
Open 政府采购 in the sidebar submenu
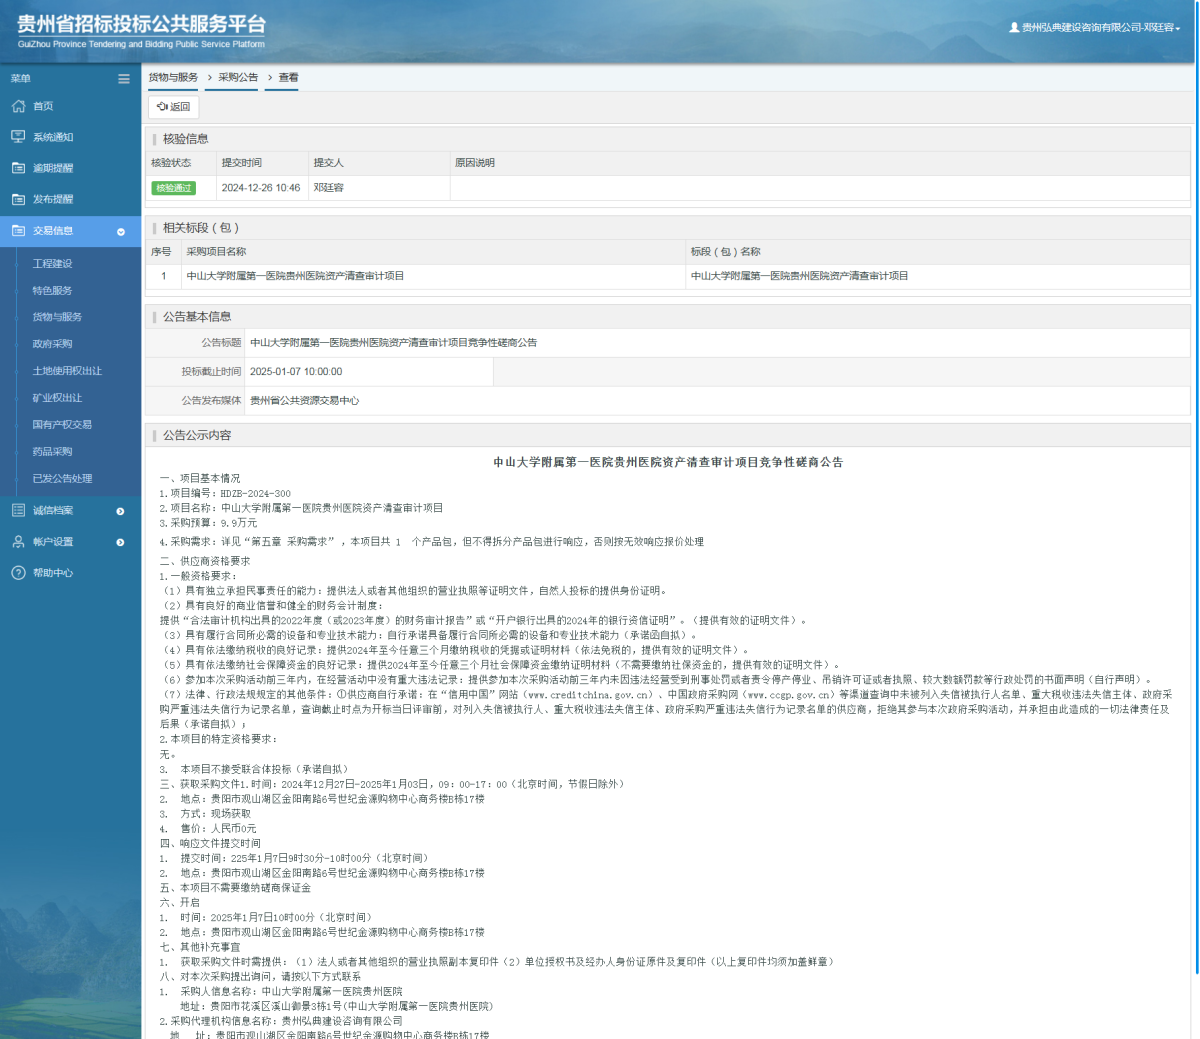click(52, 344)
